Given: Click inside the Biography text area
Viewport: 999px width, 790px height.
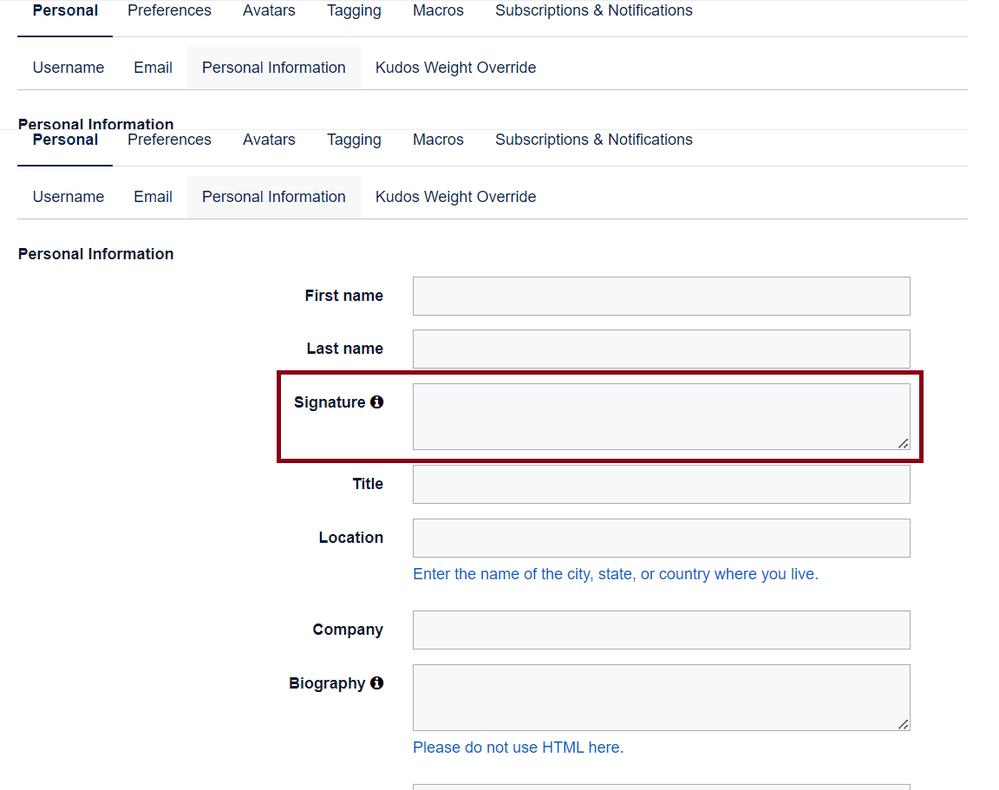Looking at the screenshot, I should [661, 698].
